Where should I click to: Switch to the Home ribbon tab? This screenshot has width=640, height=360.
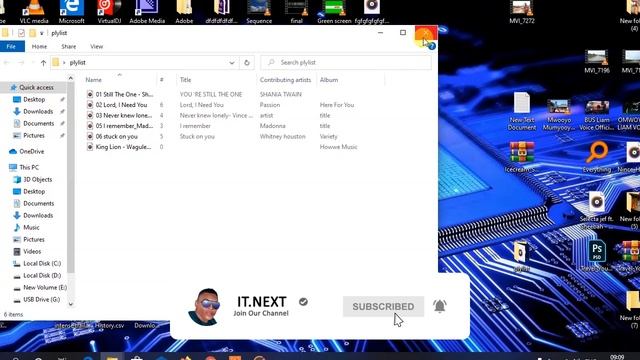39,47
